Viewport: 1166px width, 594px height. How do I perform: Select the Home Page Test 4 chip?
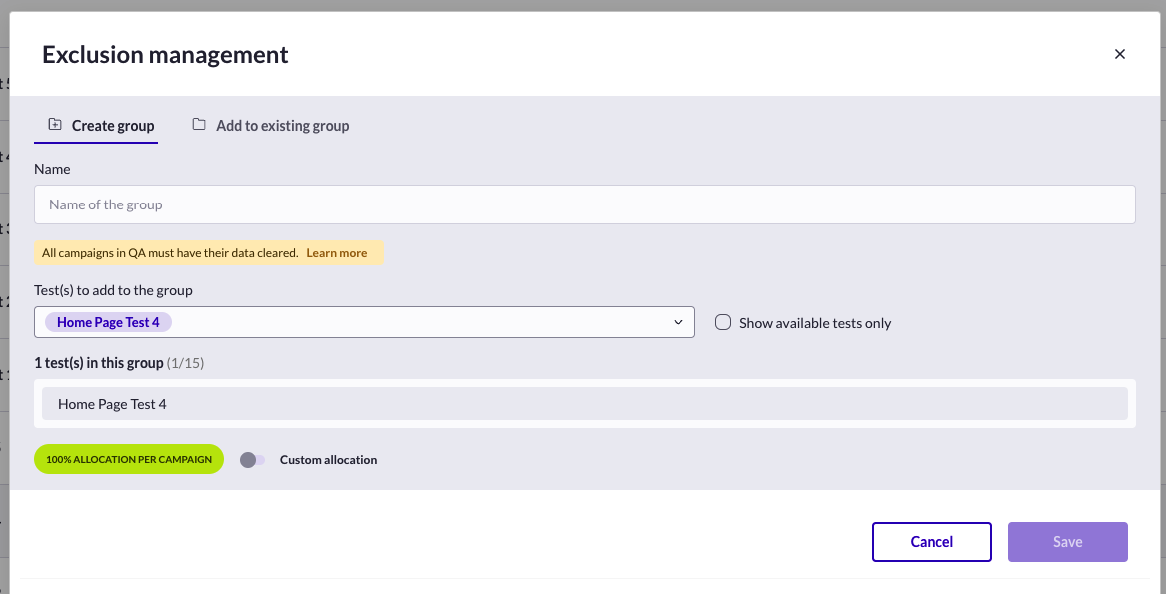point(109,322)
